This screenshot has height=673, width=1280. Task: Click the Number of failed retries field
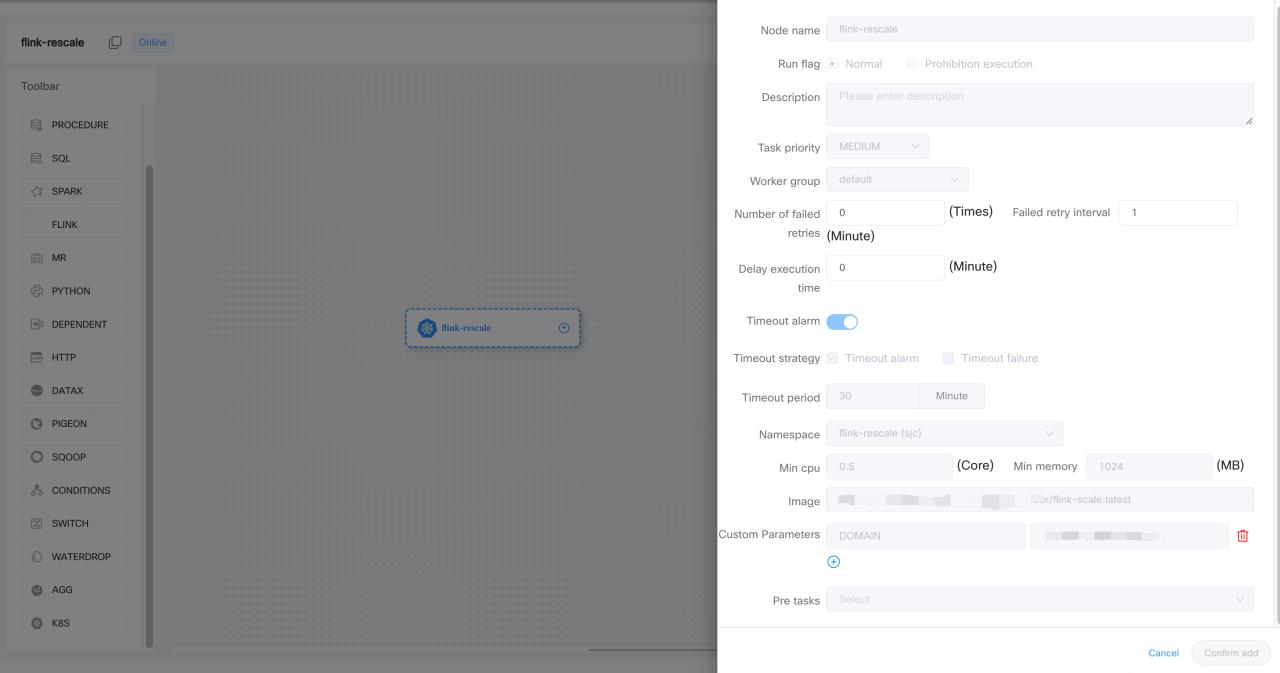pos(885,213)
